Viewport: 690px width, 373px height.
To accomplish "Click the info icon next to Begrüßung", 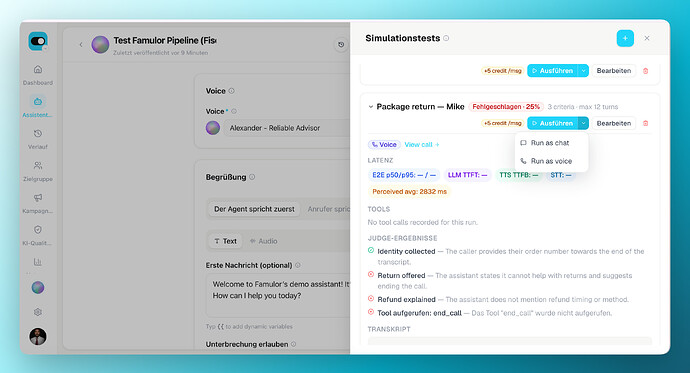I will (252, 177).
